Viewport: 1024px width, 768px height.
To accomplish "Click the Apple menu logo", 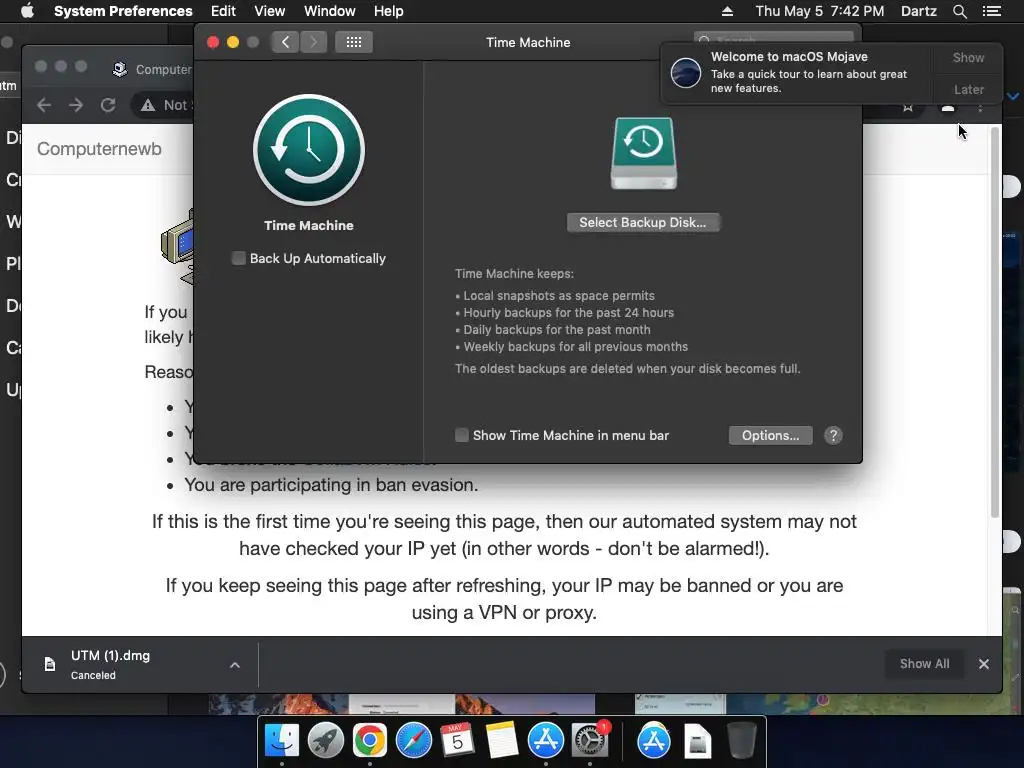I will [x=27, y=11].
